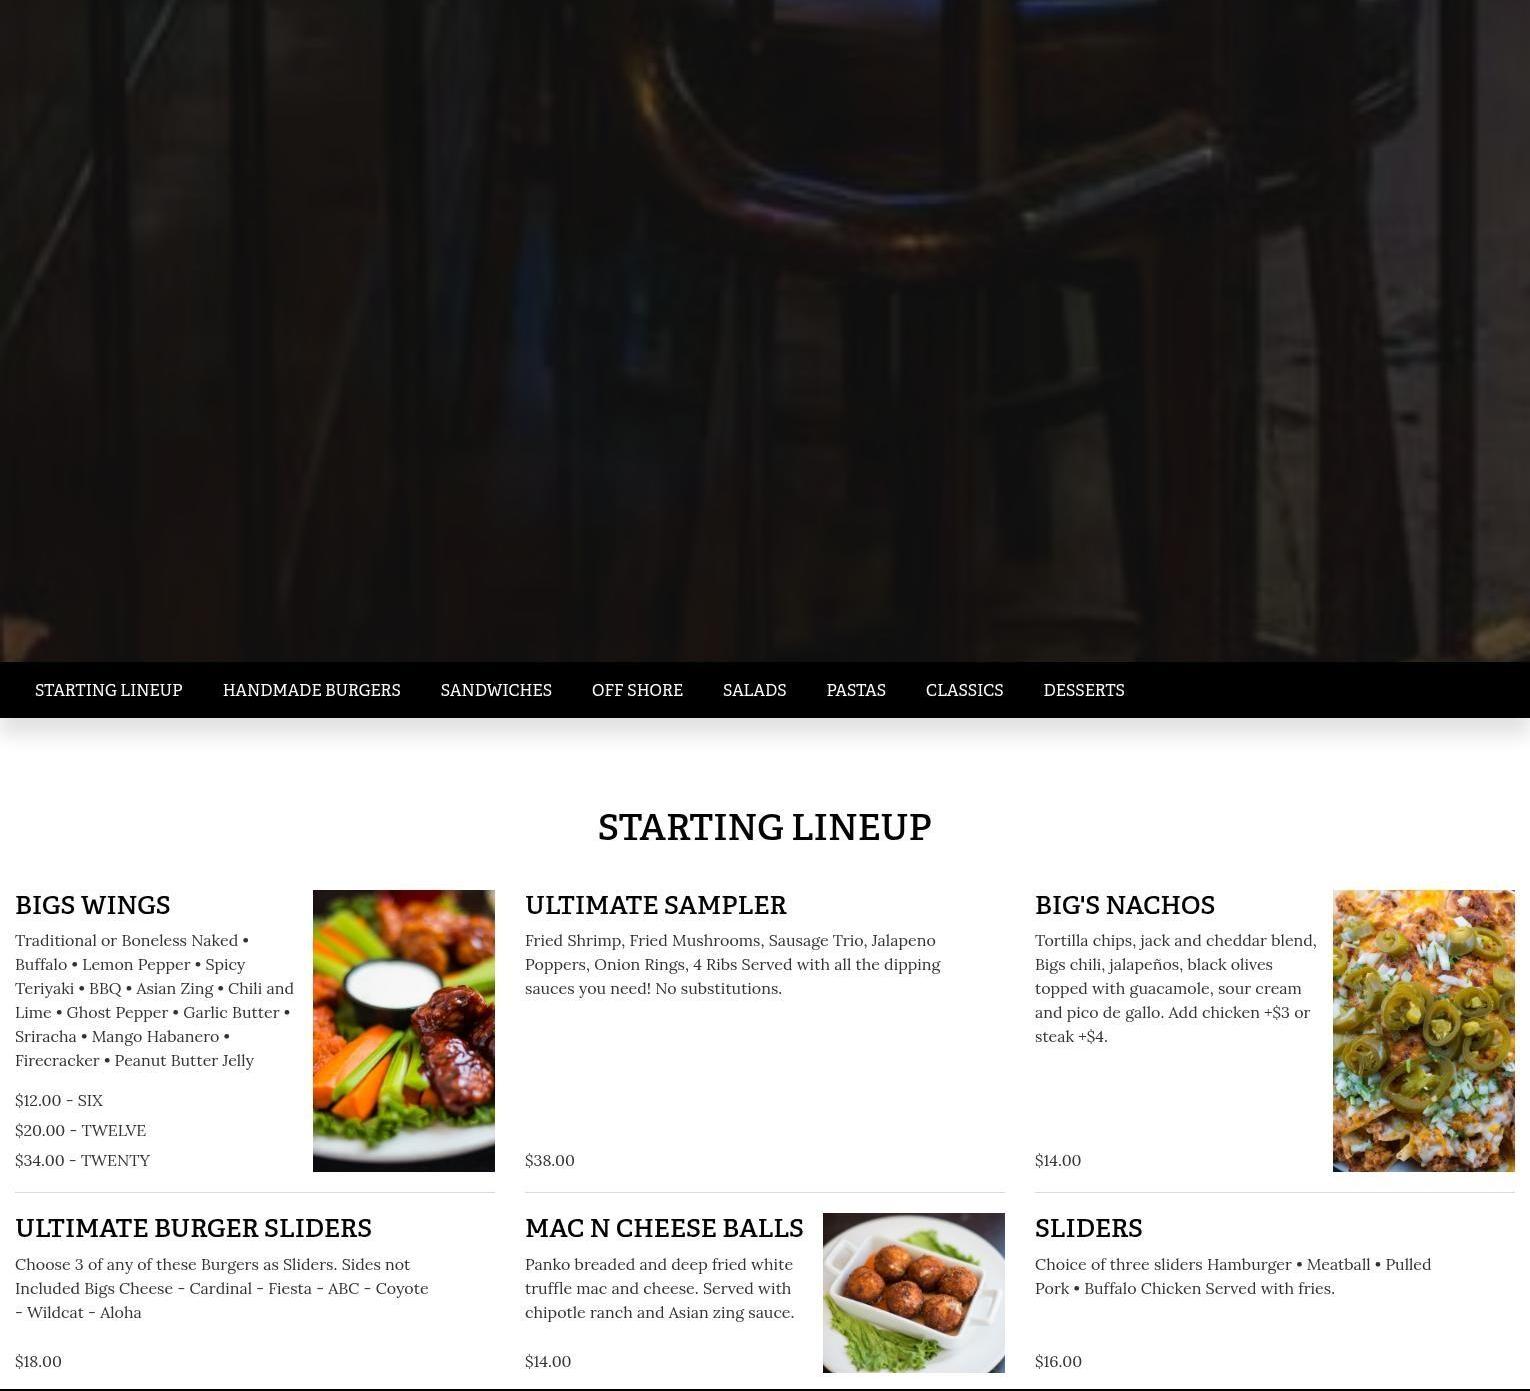This screenshot has width=1530, height=1391.
Task: Select the Bigs Wings item title
Action: pyautogui.click(x=93, y=905)
